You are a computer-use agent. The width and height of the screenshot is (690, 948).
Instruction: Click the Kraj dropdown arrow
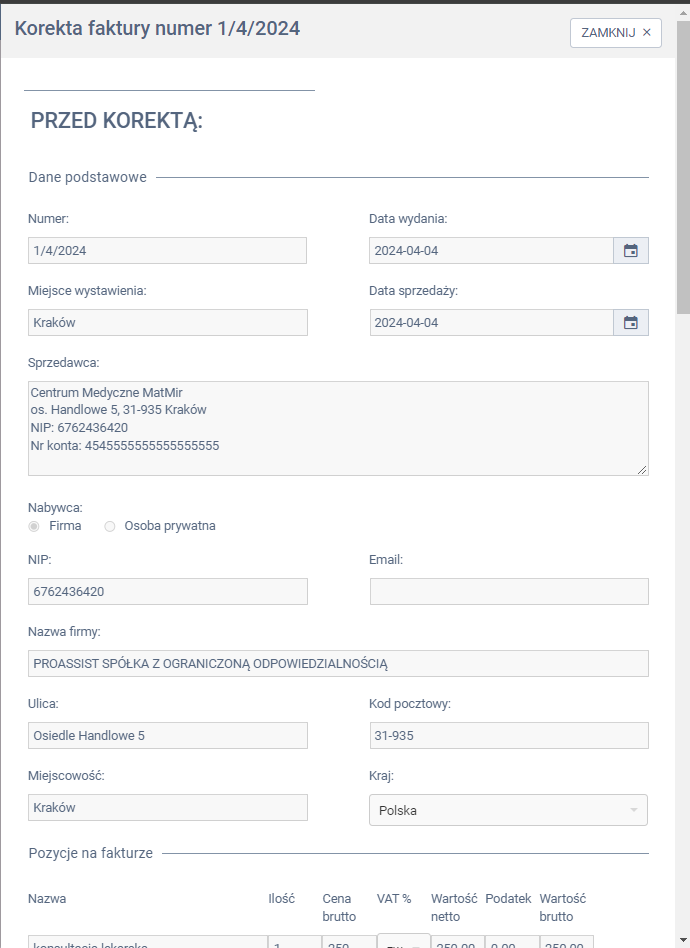pyautogui.click(x=634, y=810)
